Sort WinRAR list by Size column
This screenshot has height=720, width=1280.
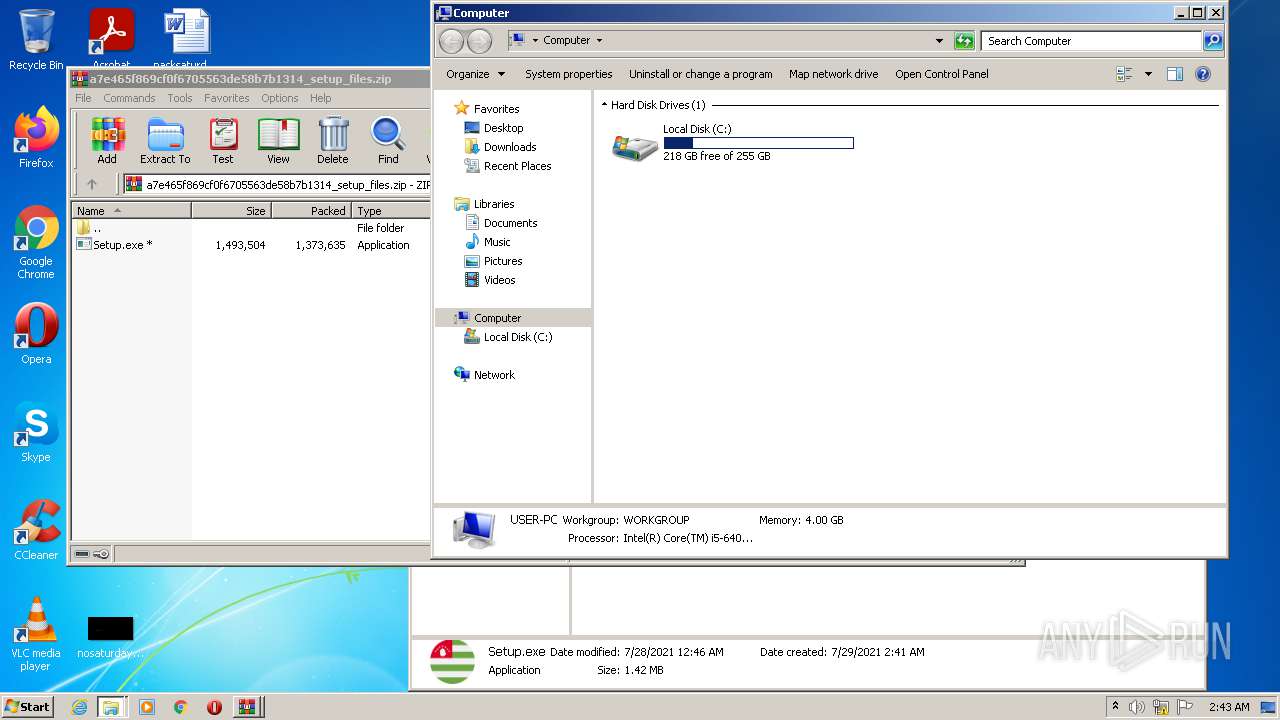coord(231,211)
